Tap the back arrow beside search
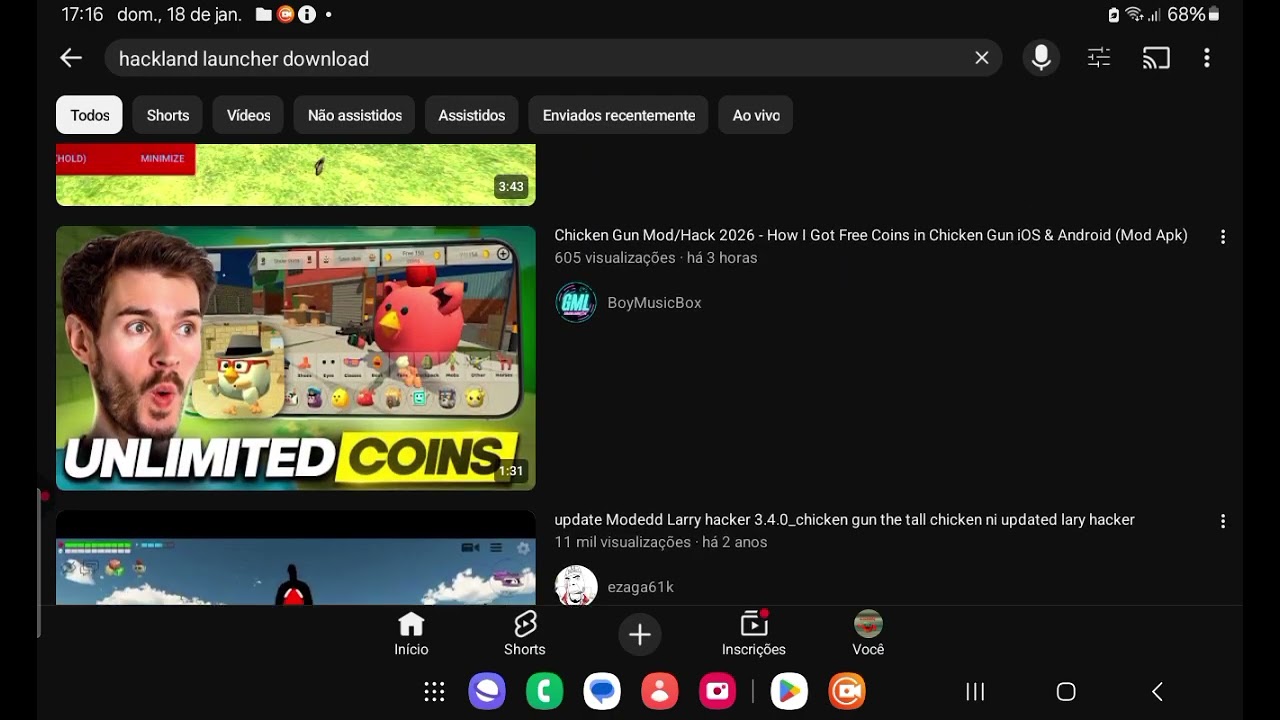The height and width of the screenshot is (720, 1280). pos(70,58)
